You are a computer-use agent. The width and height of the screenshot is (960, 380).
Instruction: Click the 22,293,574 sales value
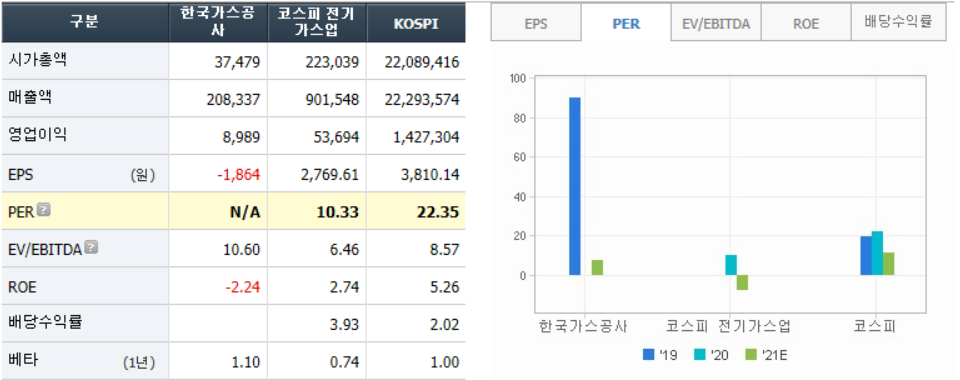tap(422, 100)
